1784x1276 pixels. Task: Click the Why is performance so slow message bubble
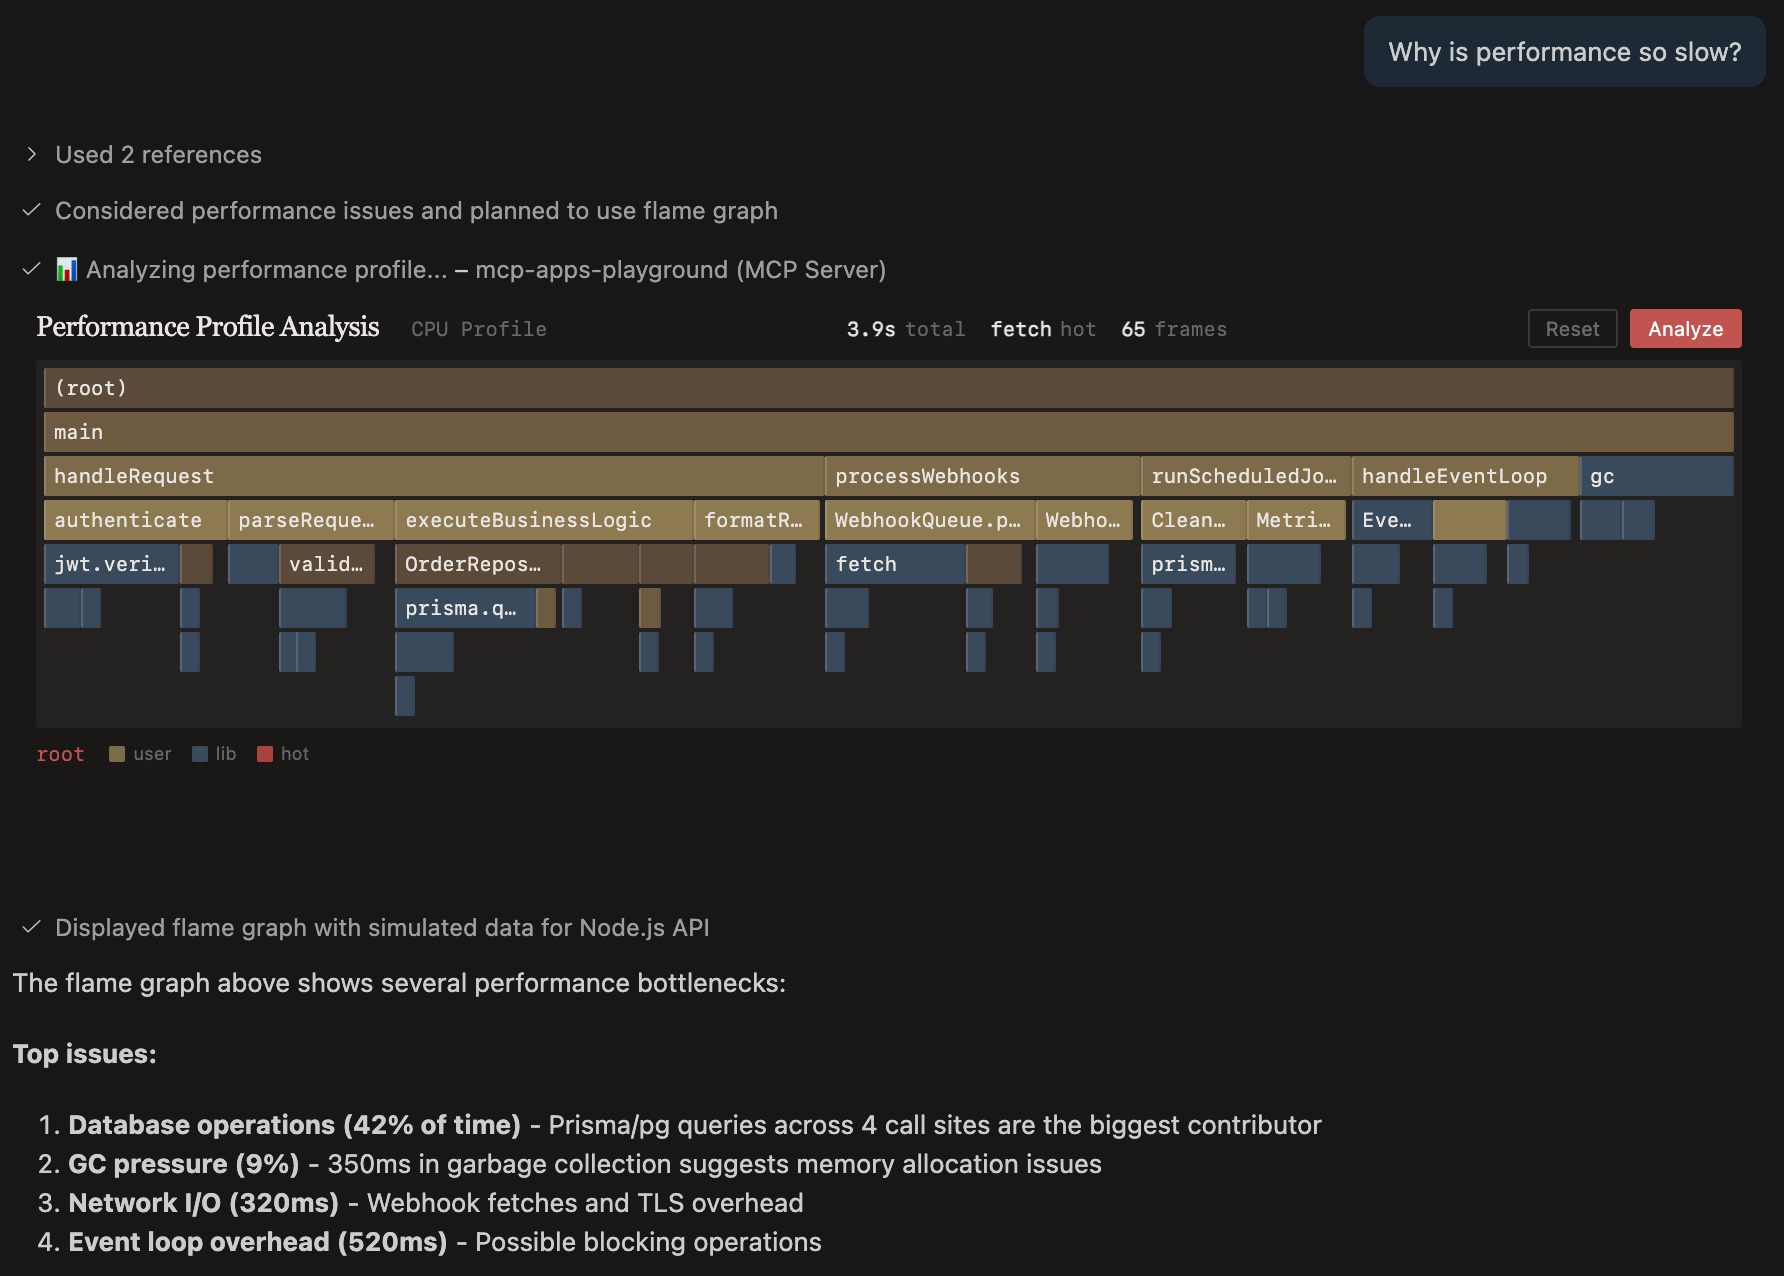tap(1563, 51)
